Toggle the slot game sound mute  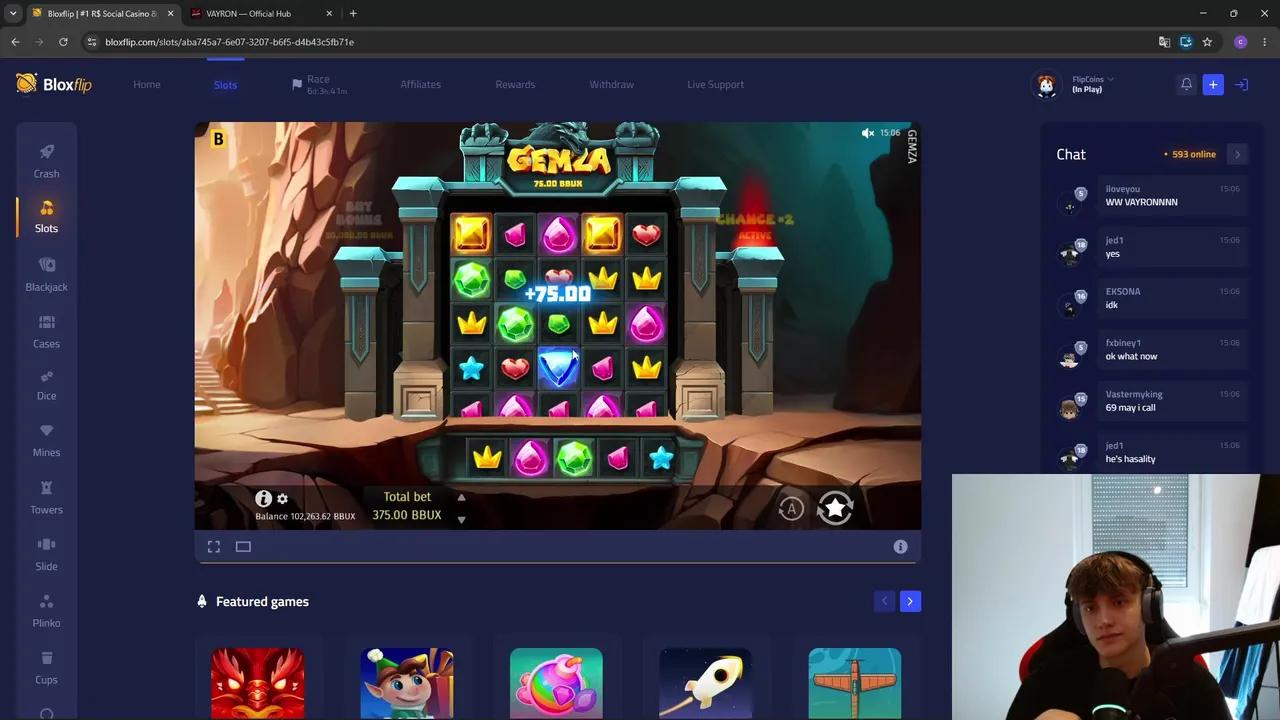pyautogui.click(x=868, y=133)
